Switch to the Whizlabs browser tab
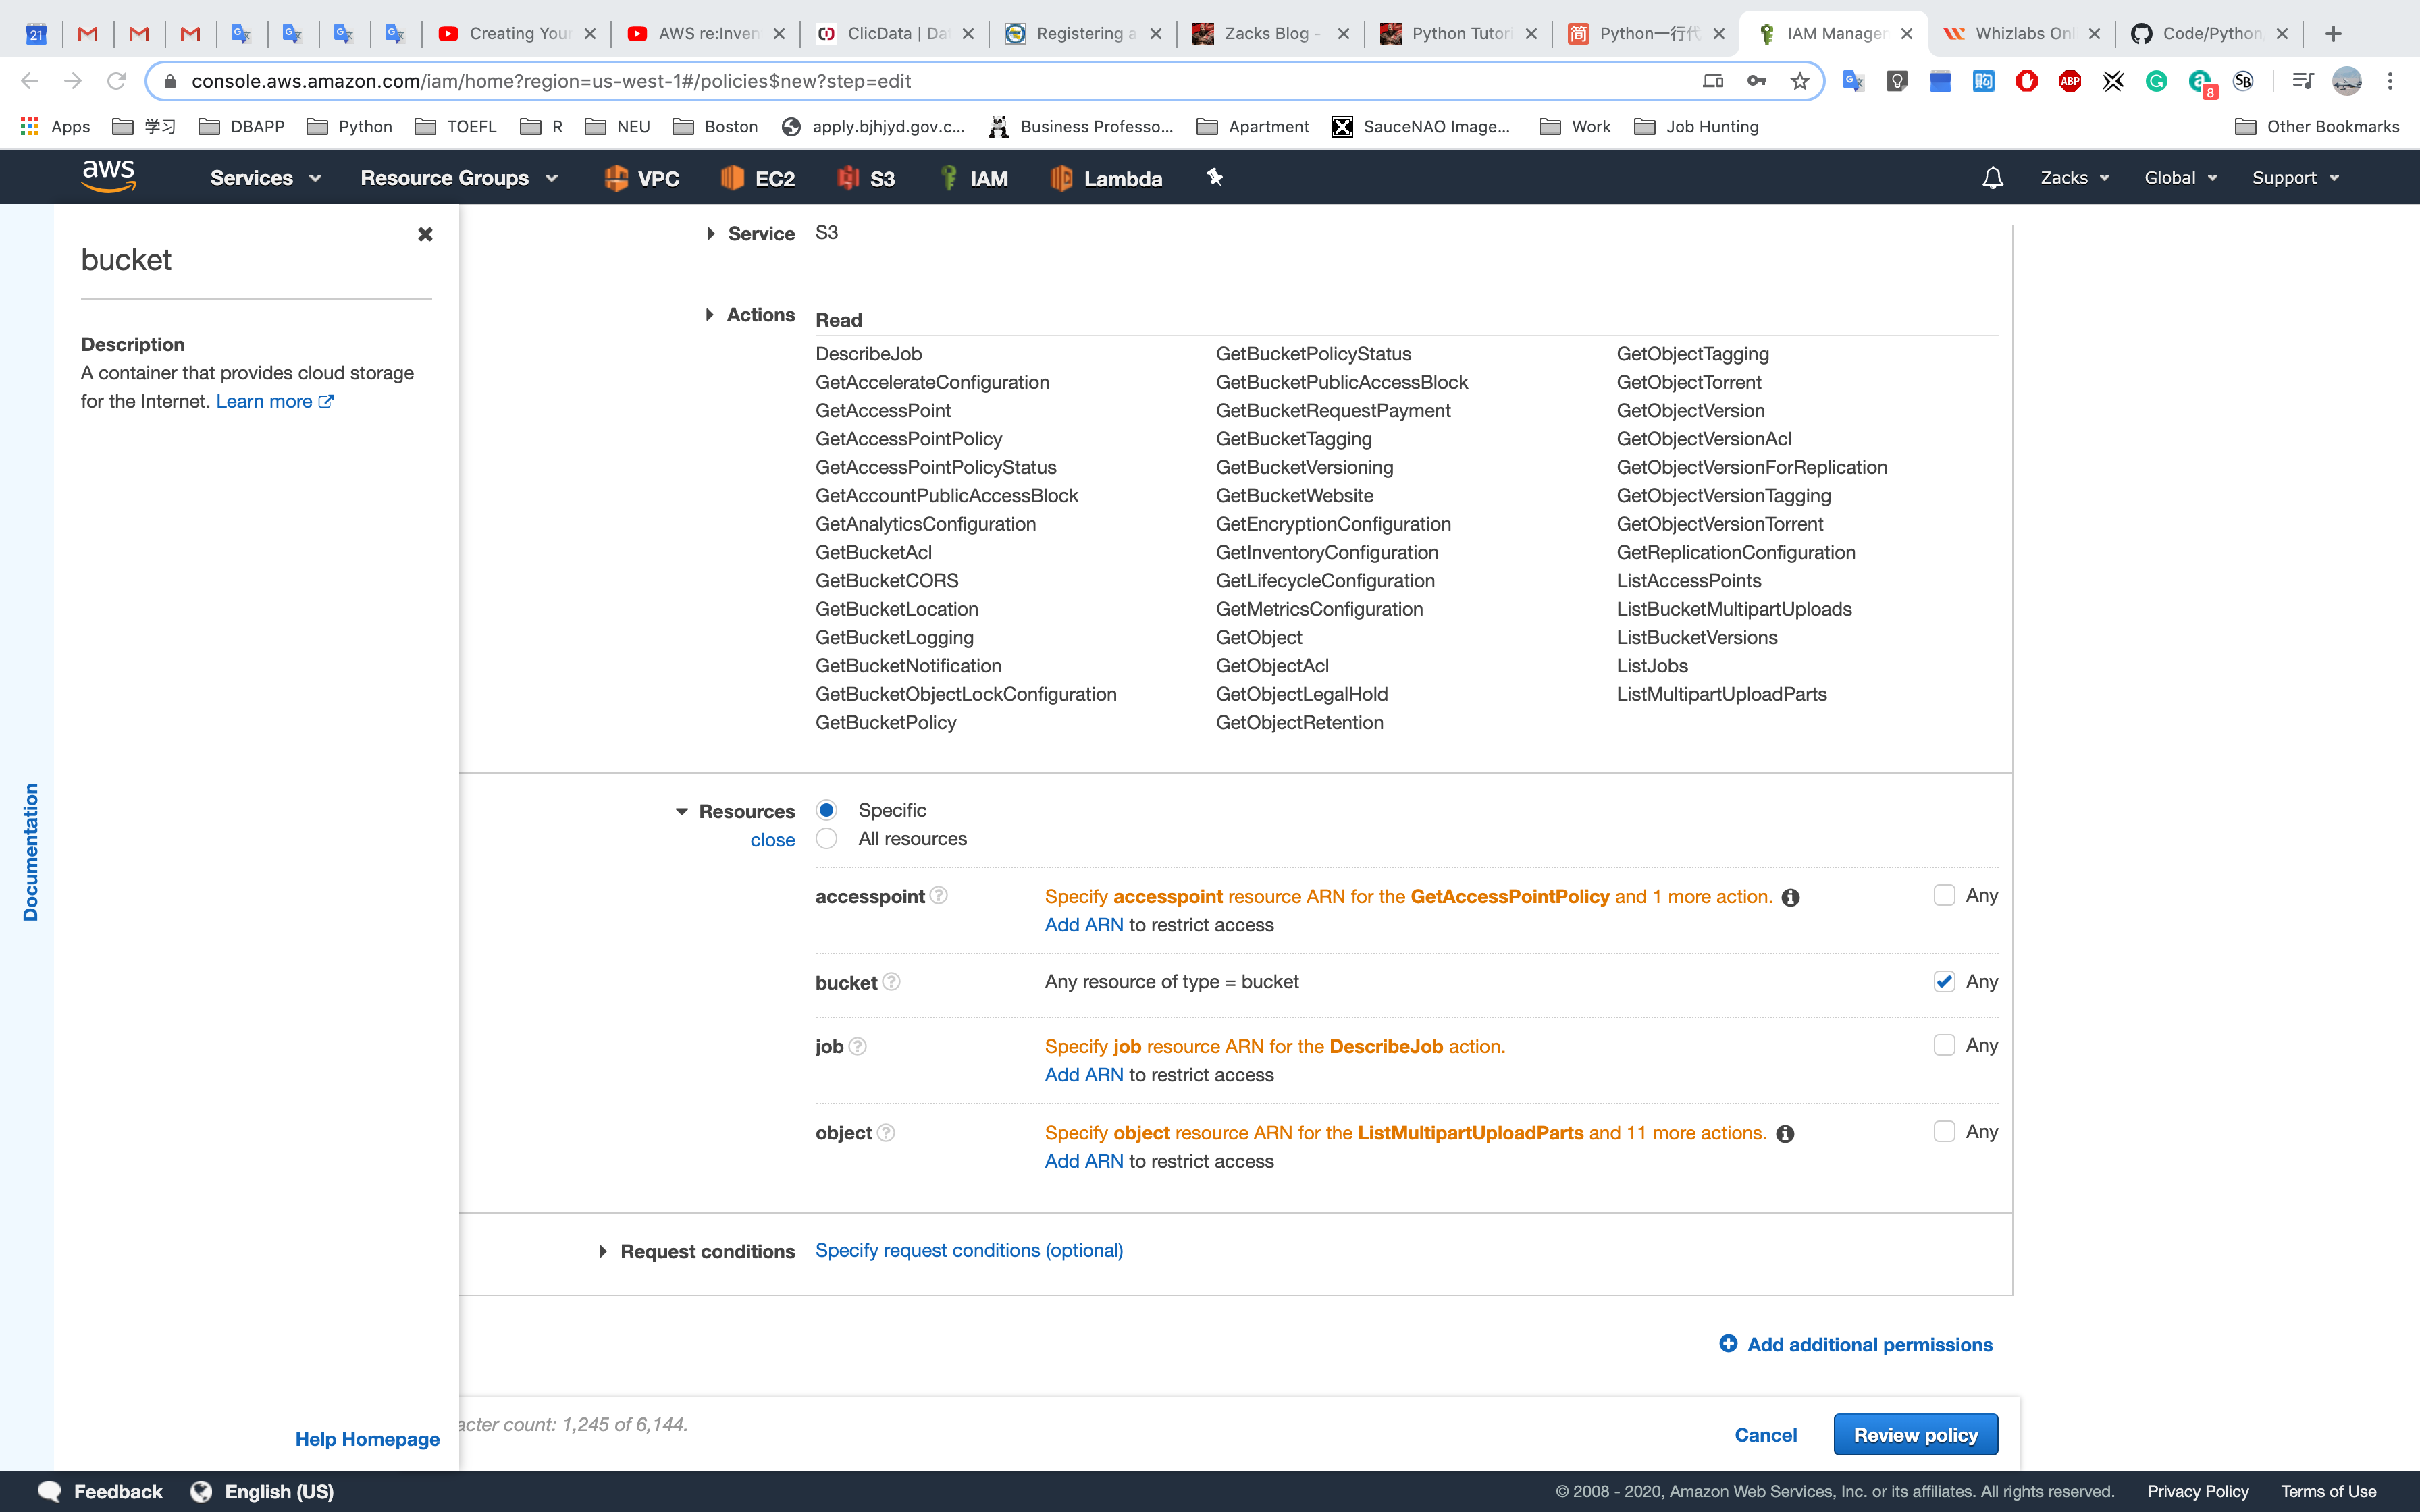 pos(2020,33)
